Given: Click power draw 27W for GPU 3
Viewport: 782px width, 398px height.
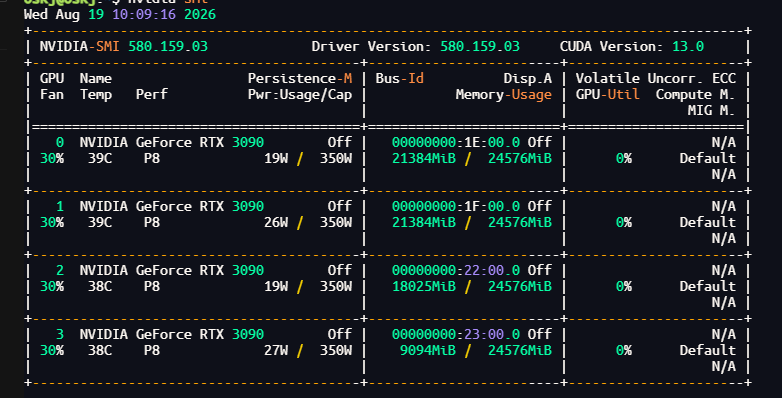Looking at the screenshot, I should pyautogui.click(x=276, y=350).
